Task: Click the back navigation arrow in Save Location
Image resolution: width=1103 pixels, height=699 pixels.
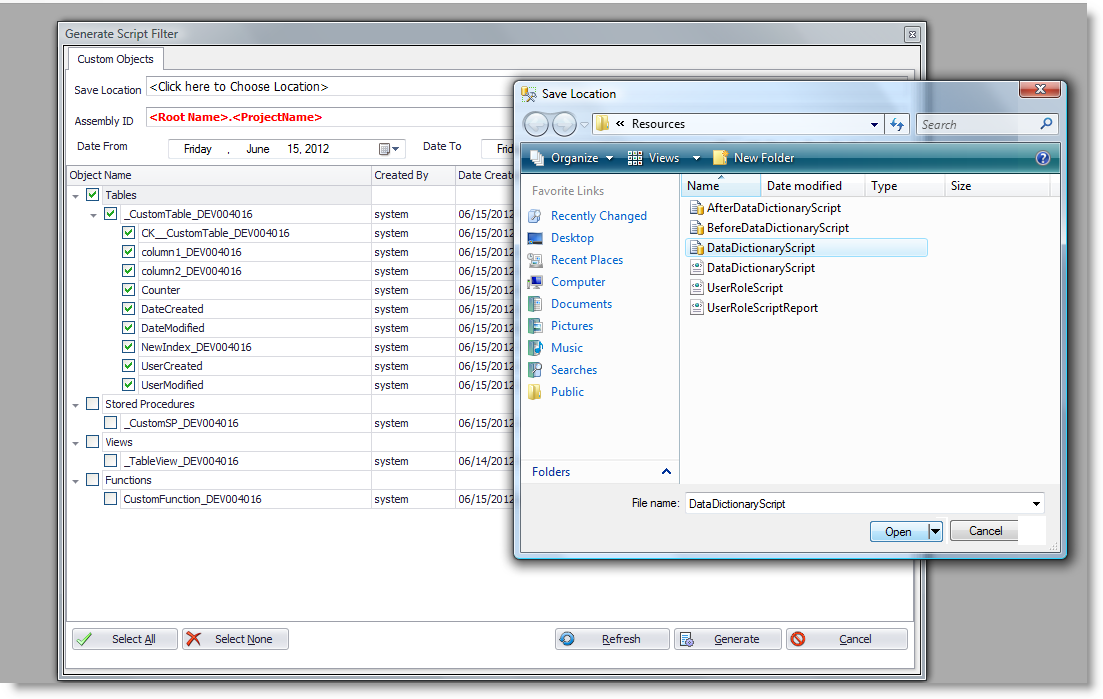Action: pos(536,124)
